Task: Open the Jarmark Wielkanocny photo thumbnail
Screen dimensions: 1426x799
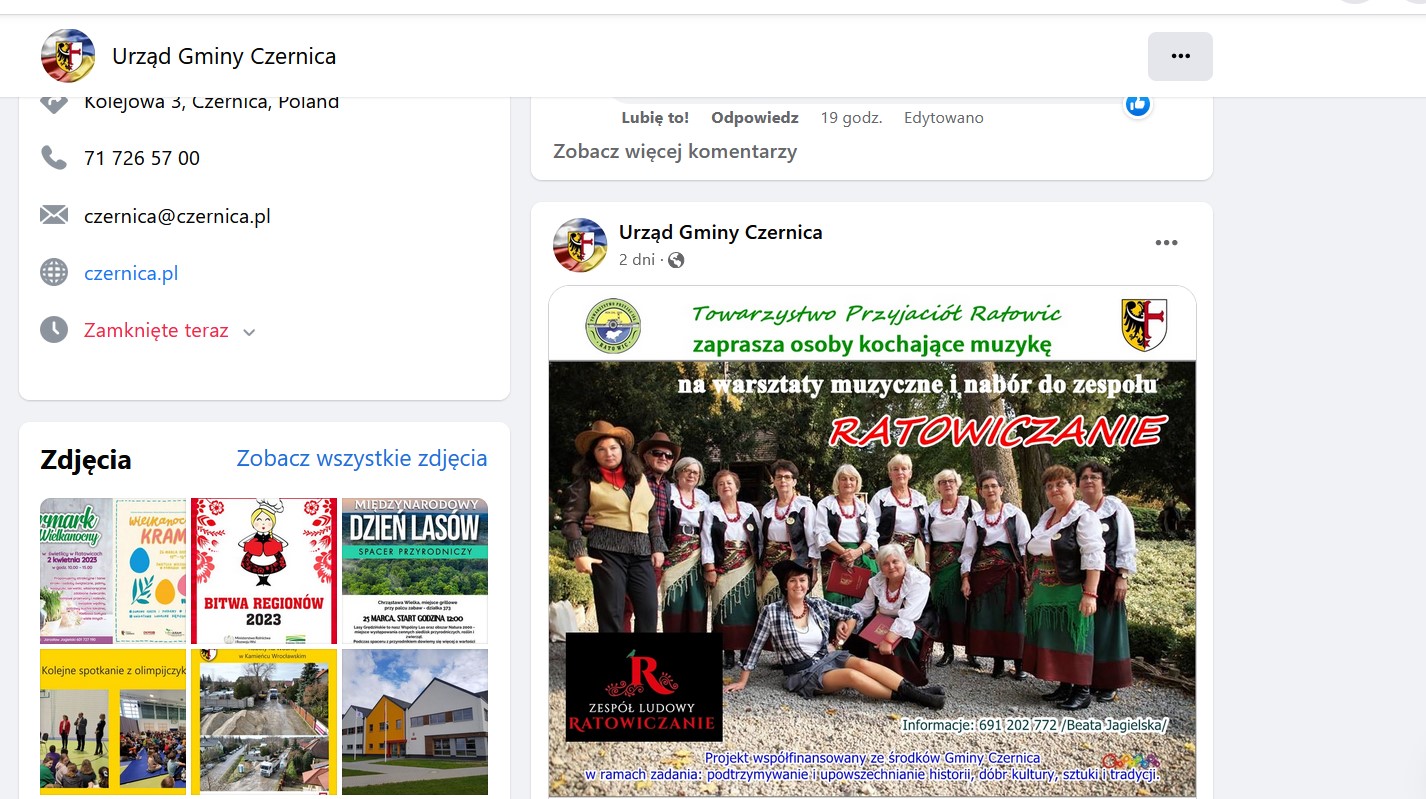Action: 113,571
